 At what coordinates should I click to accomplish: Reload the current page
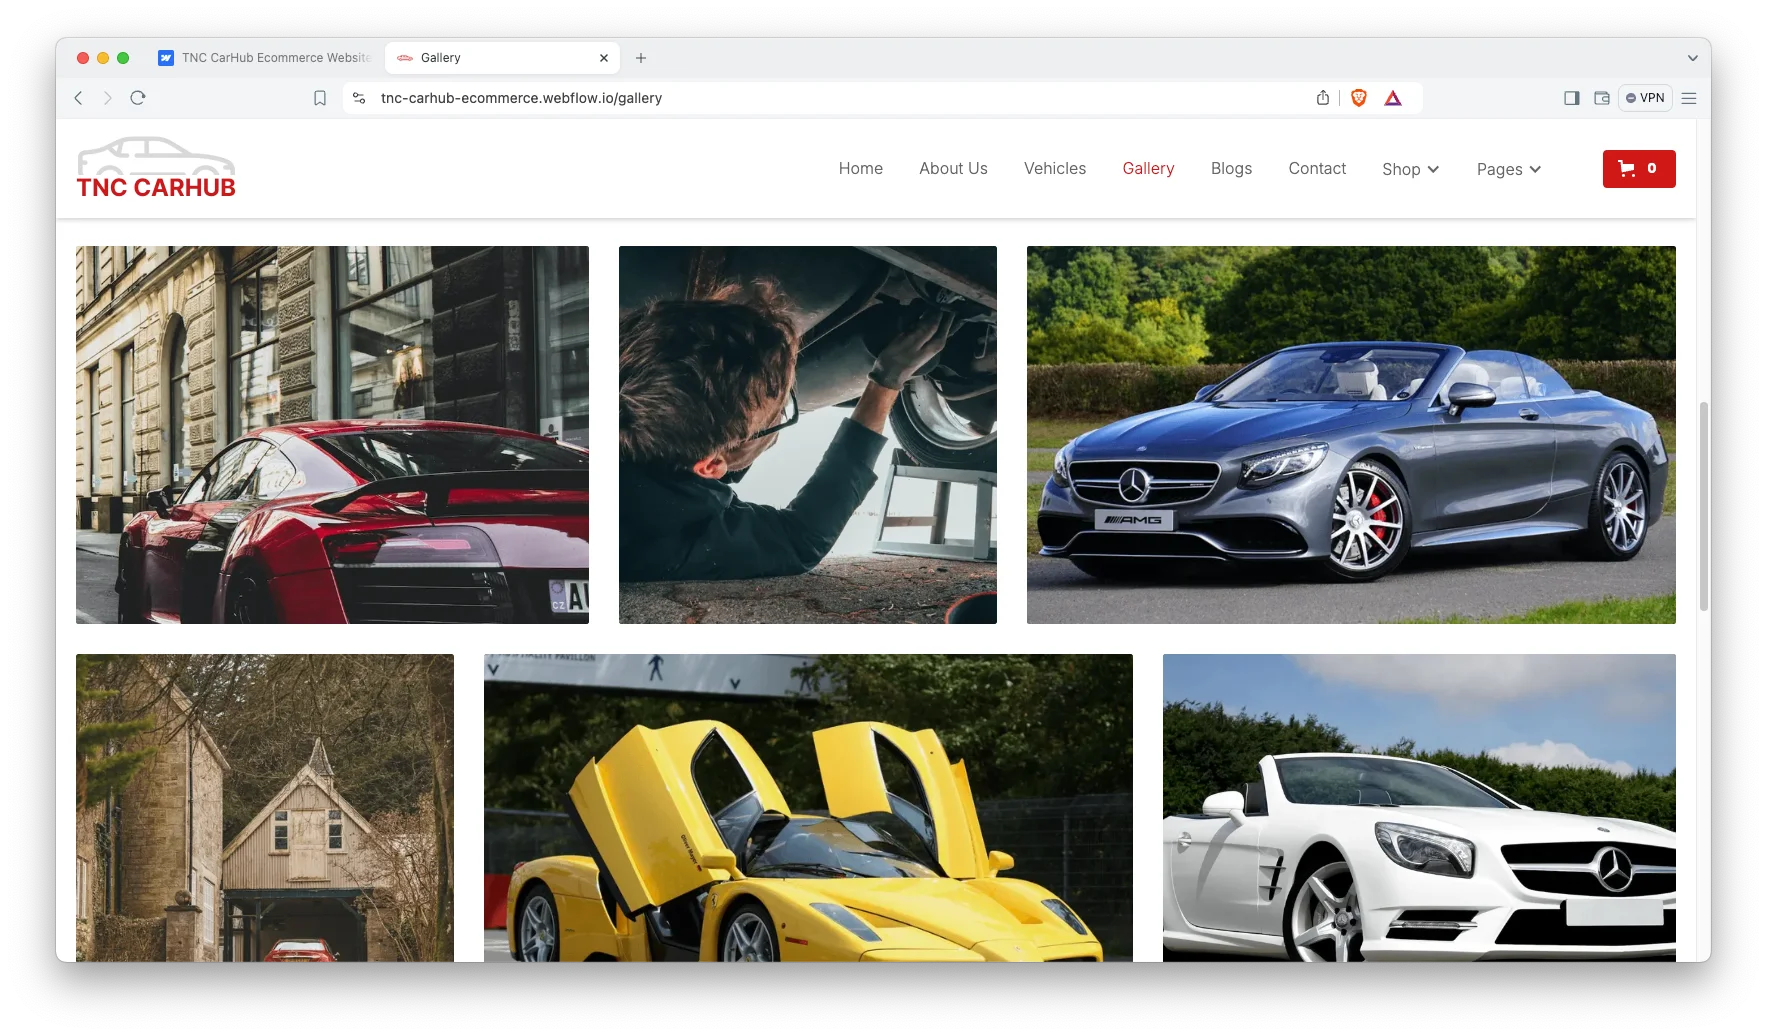[x=137, y=97]
